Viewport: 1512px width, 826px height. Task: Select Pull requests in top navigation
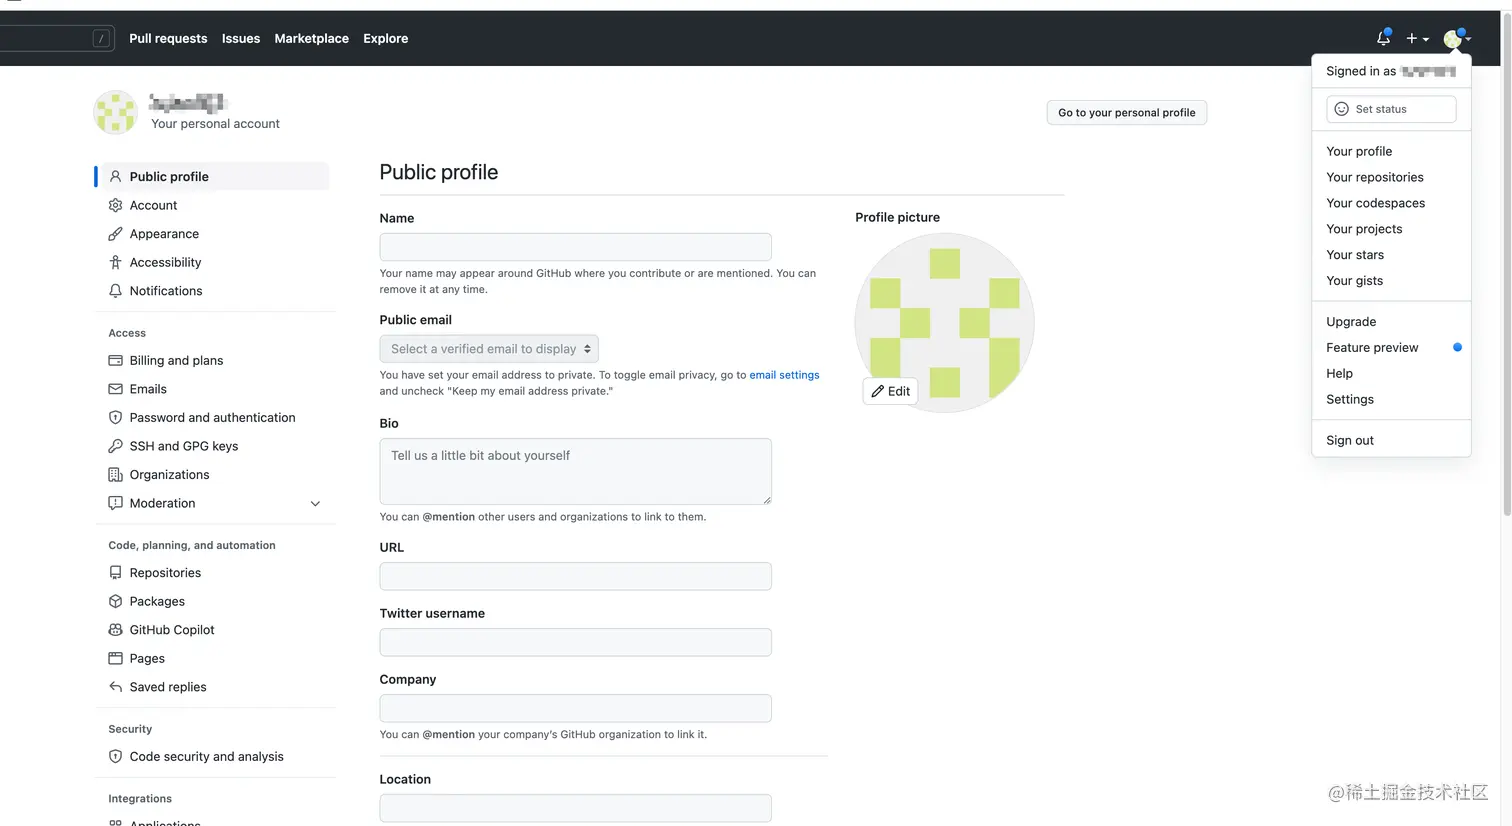click(x=168, y=39)
